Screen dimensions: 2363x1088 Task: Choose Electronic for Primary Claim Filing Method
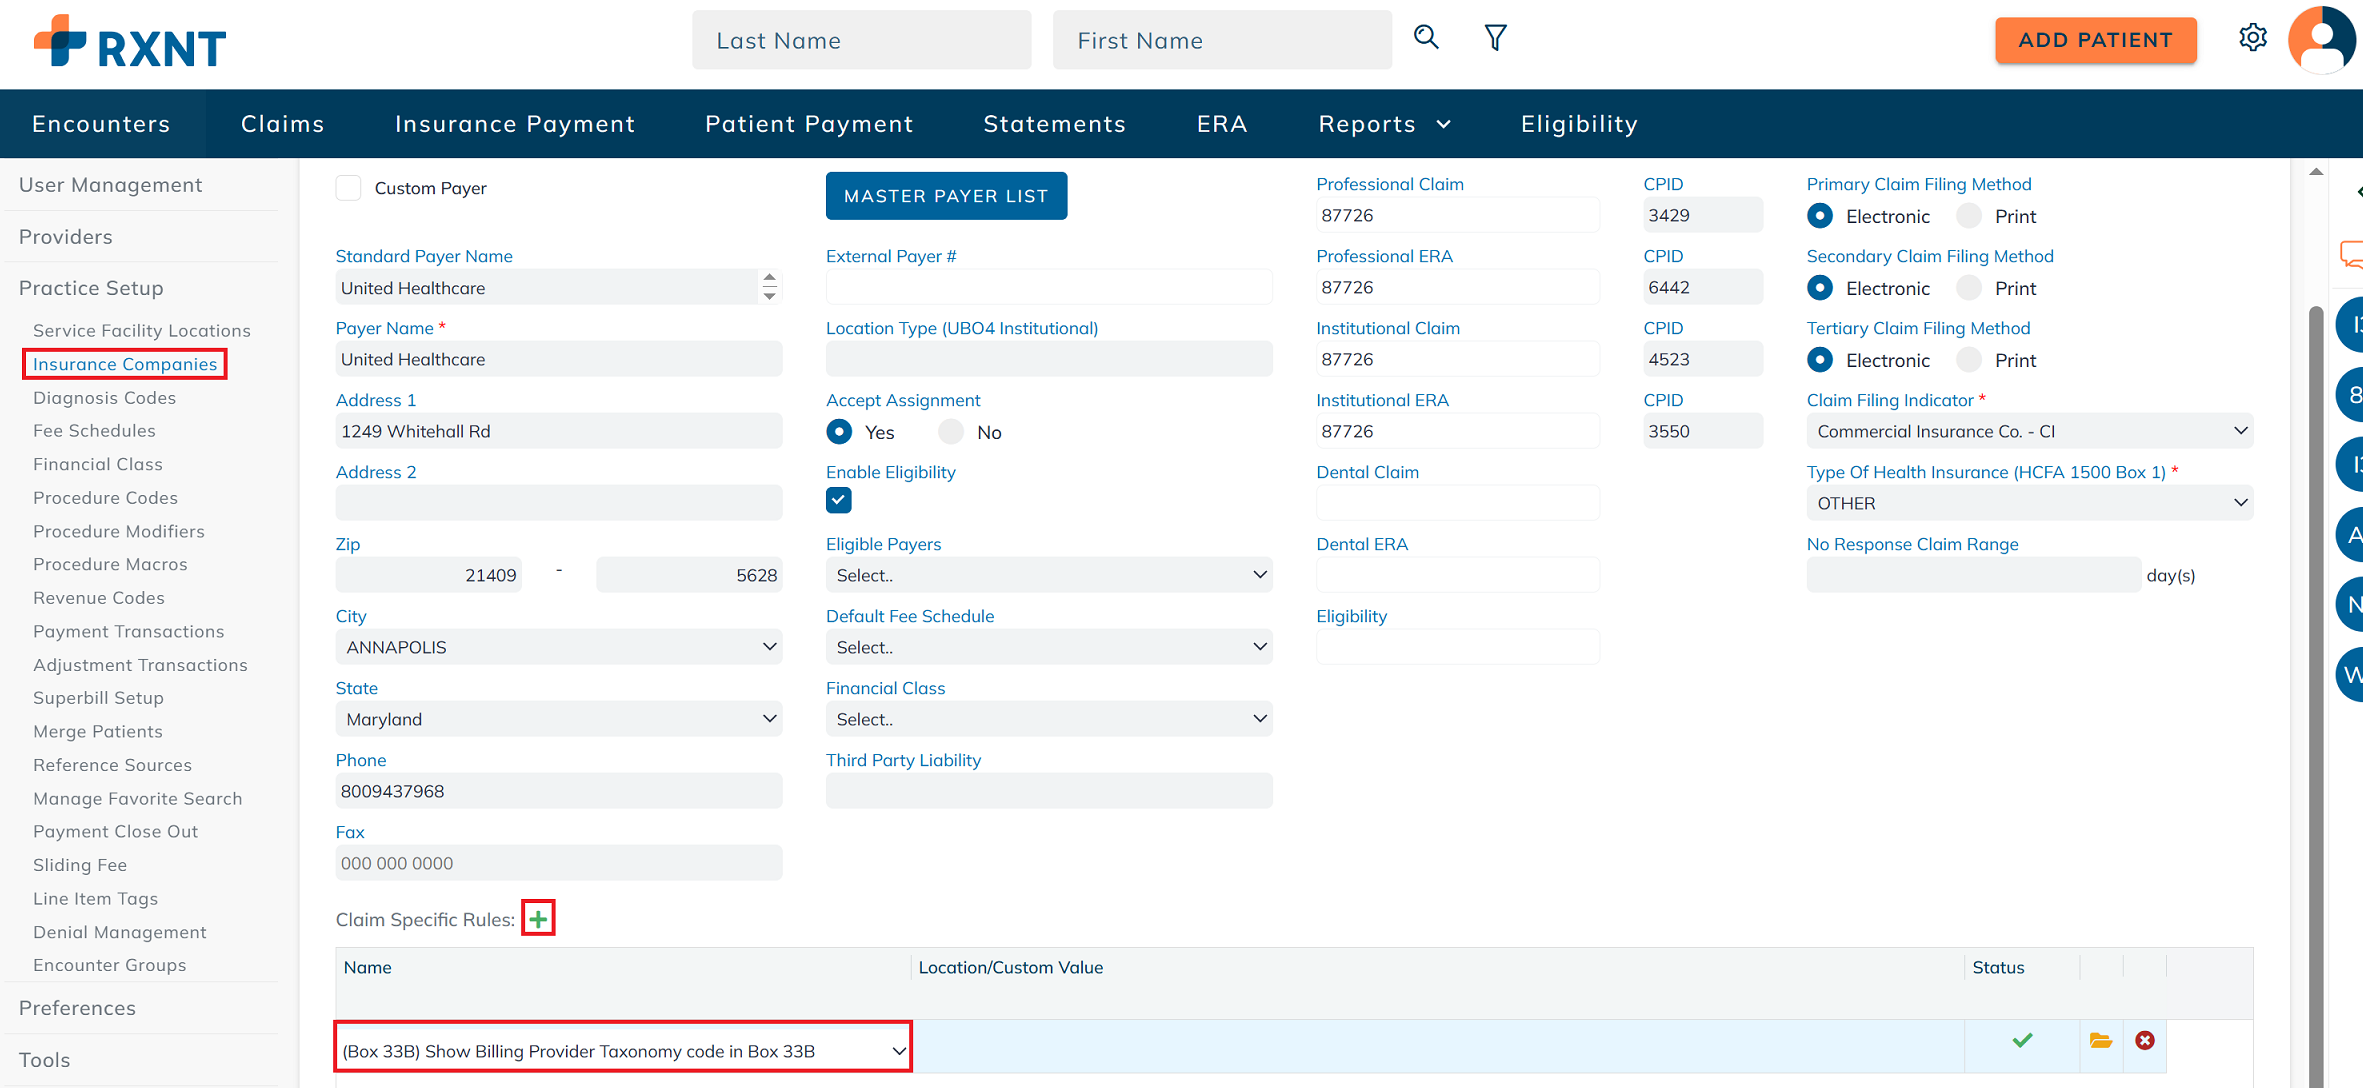(1820, 215)
